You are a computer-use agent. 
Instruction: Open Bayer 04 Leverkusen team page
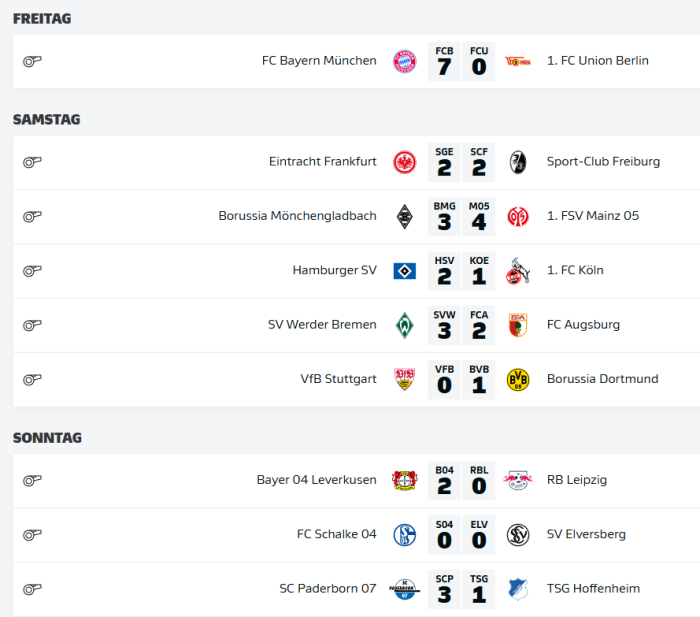[x=317, y=480]
